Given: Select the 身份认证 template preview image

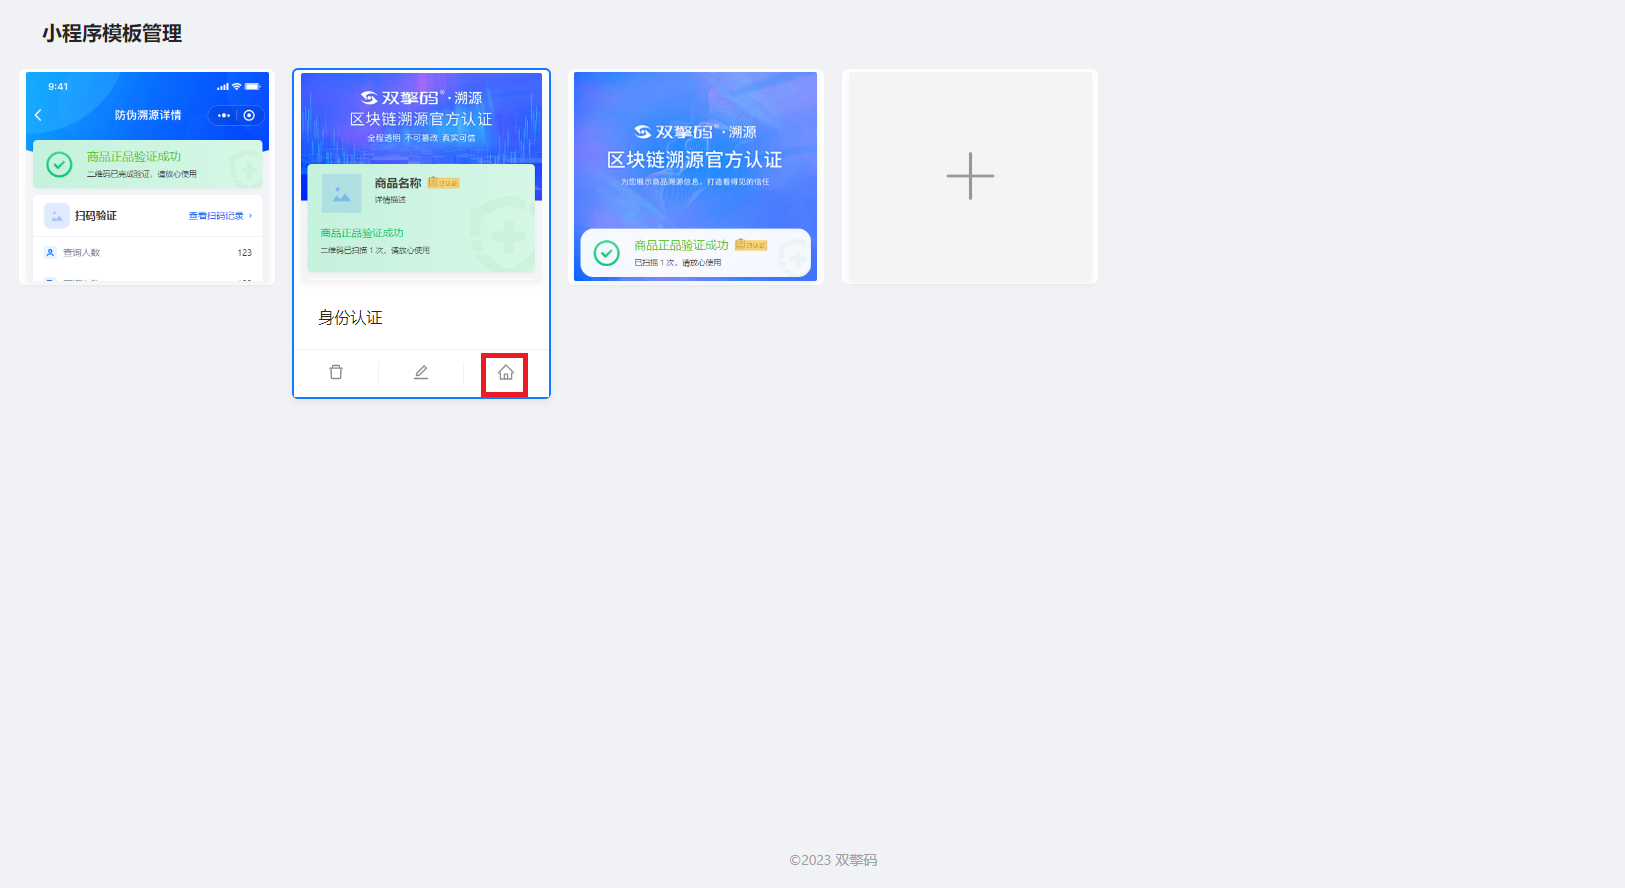Looking at the screenshot, I should pyautogui.click(x=421, y=176).
